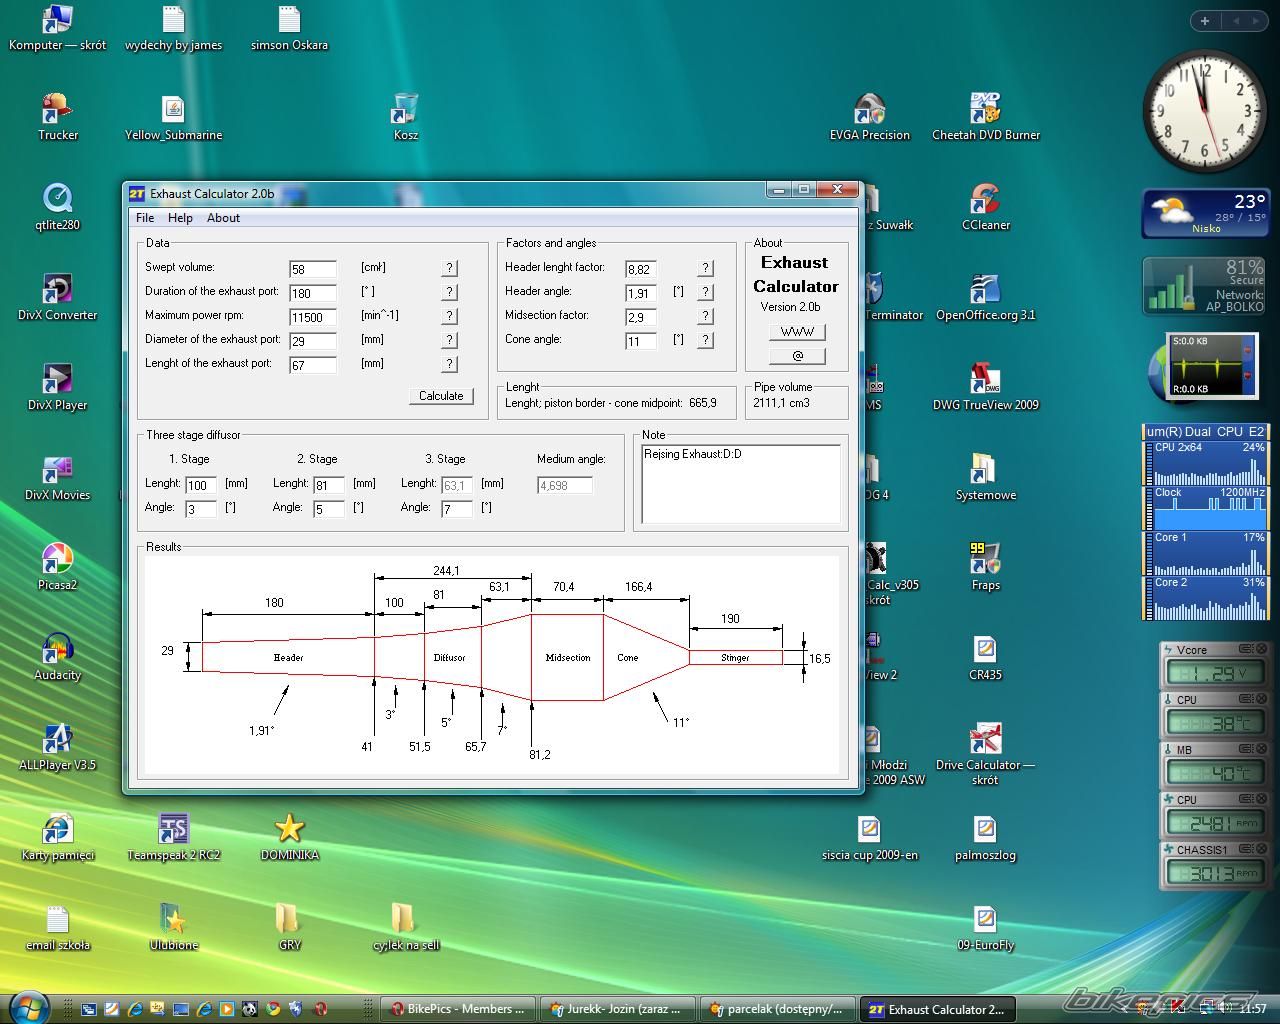Select the CCleaner desktop icon

pyautogui.click(x=986, y=206)
